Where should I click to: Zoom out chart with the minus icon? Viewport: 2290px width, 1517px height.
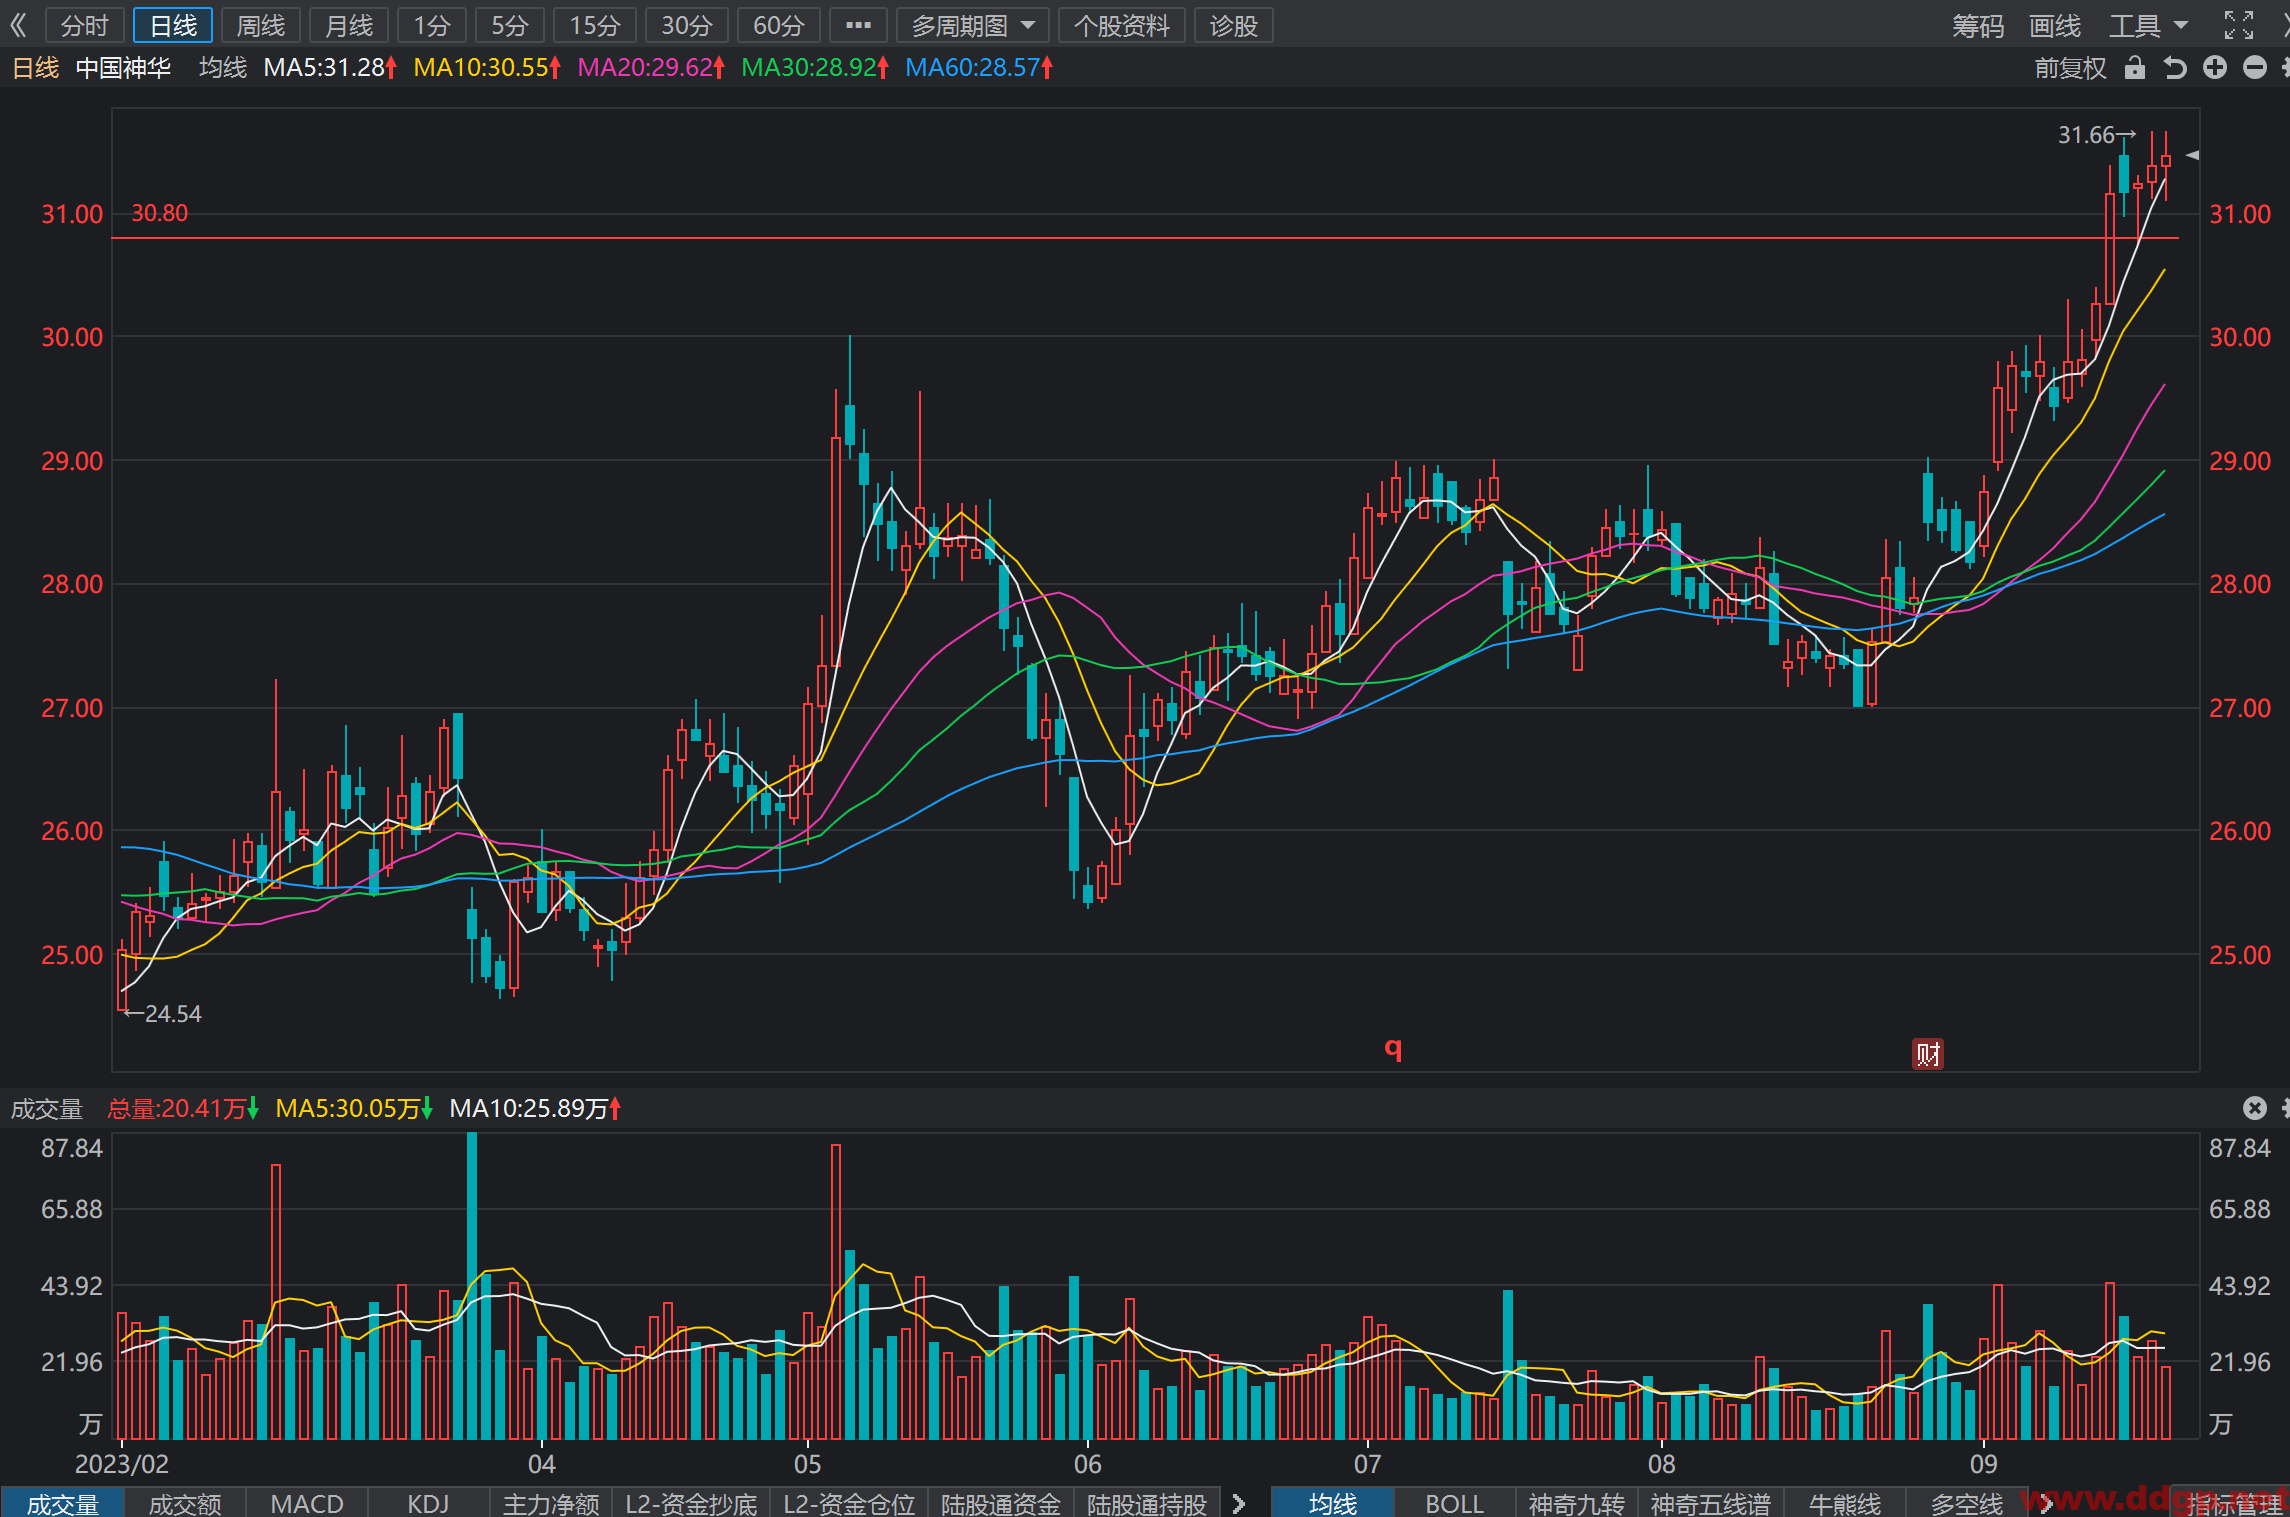pyautogui.click(x=2255, y=67)
